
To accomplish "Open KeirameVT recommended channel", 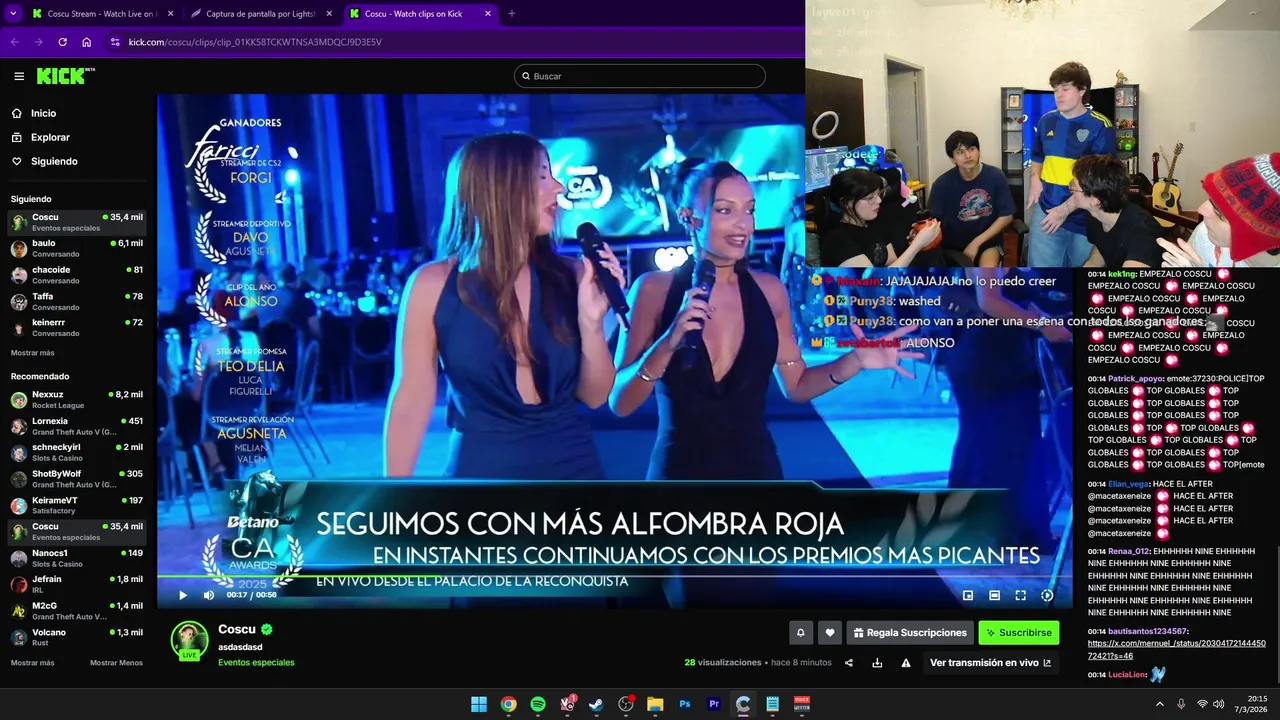I will tap(77, 505).
